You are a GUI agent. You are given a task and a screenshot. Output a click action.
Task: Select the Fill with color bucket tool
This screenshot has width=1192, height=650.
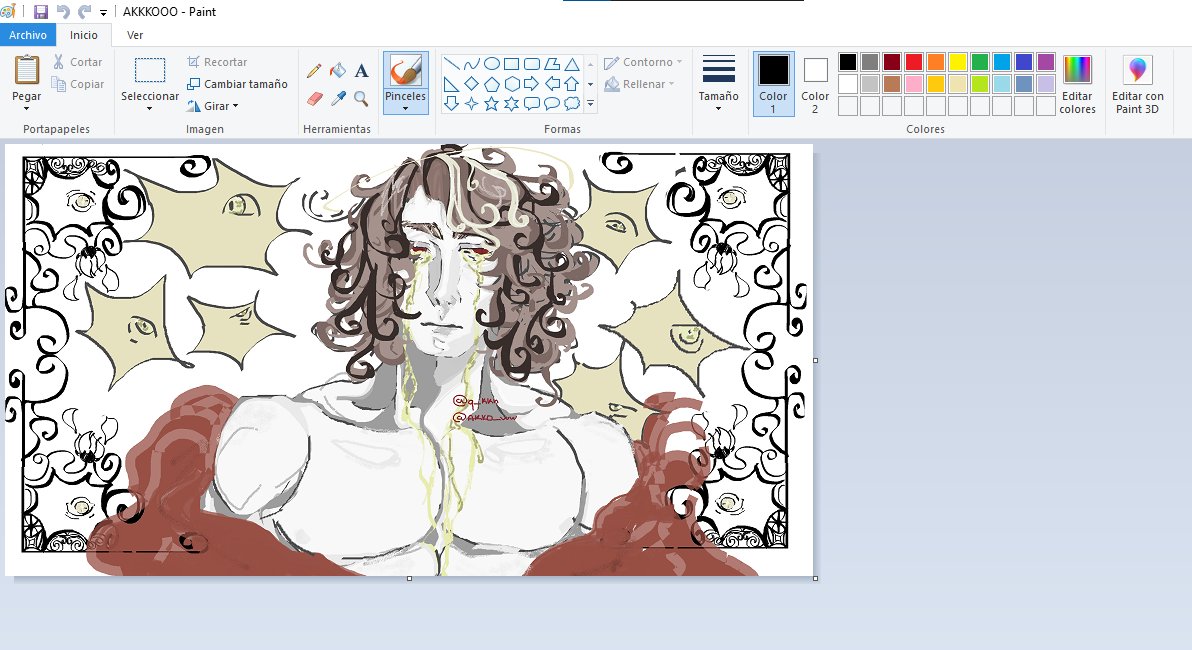coord(338,71)
